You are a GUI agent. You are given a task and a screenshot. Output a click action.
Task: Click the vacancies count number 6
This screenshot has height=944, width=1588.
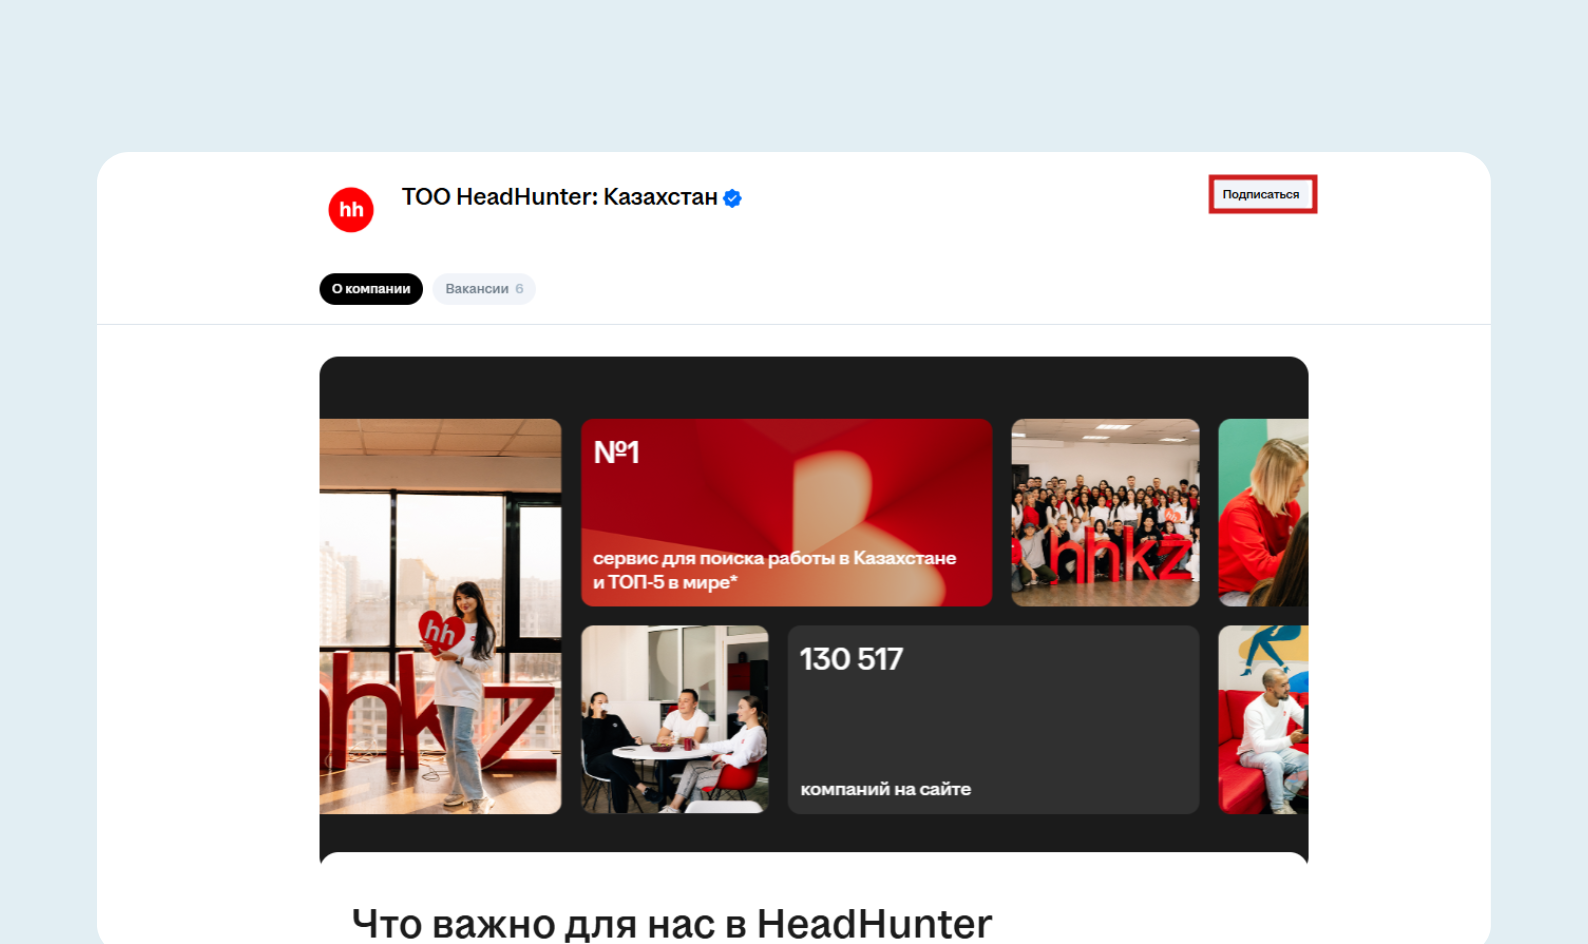click(x=519, y=289)
